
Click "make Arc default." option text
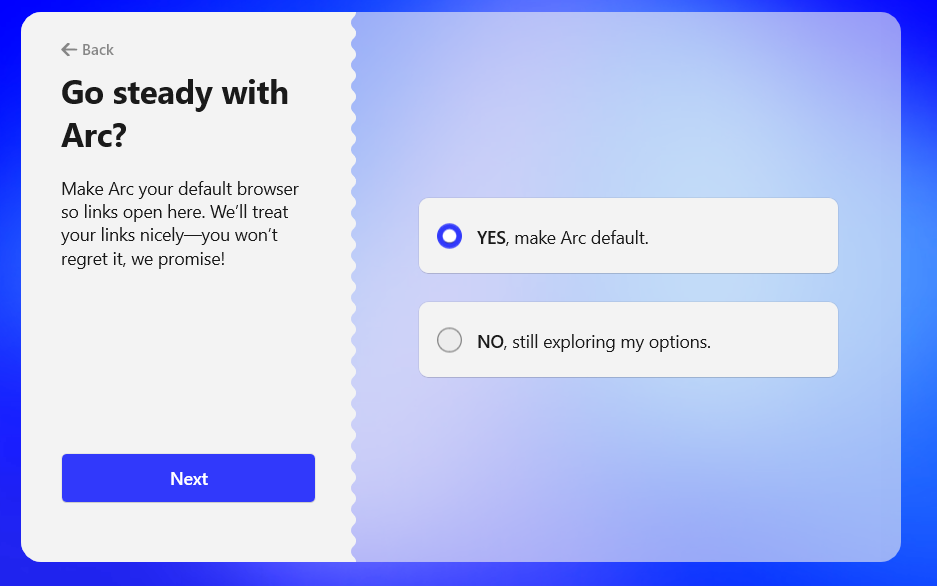581,238
